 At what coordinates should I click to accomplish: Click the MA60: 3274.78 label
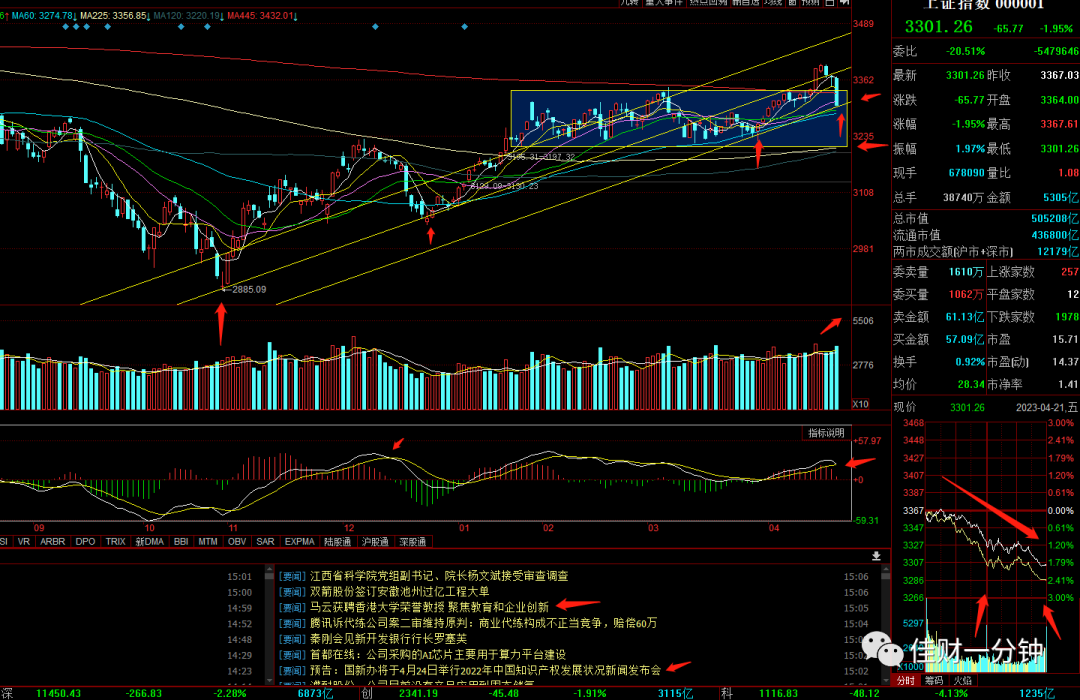point(43,15)
